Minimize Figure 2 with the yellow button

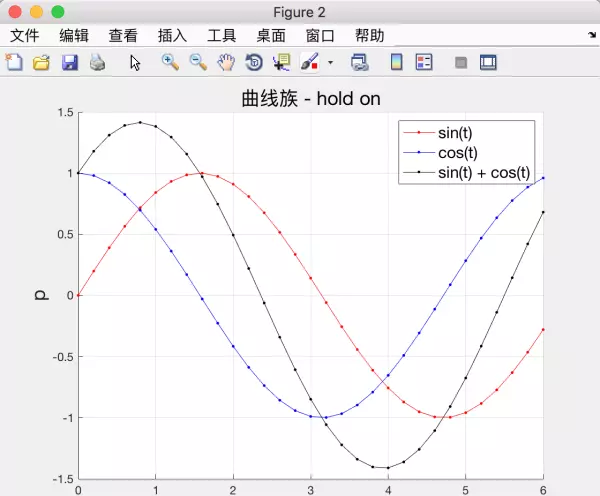coord(36,12)
